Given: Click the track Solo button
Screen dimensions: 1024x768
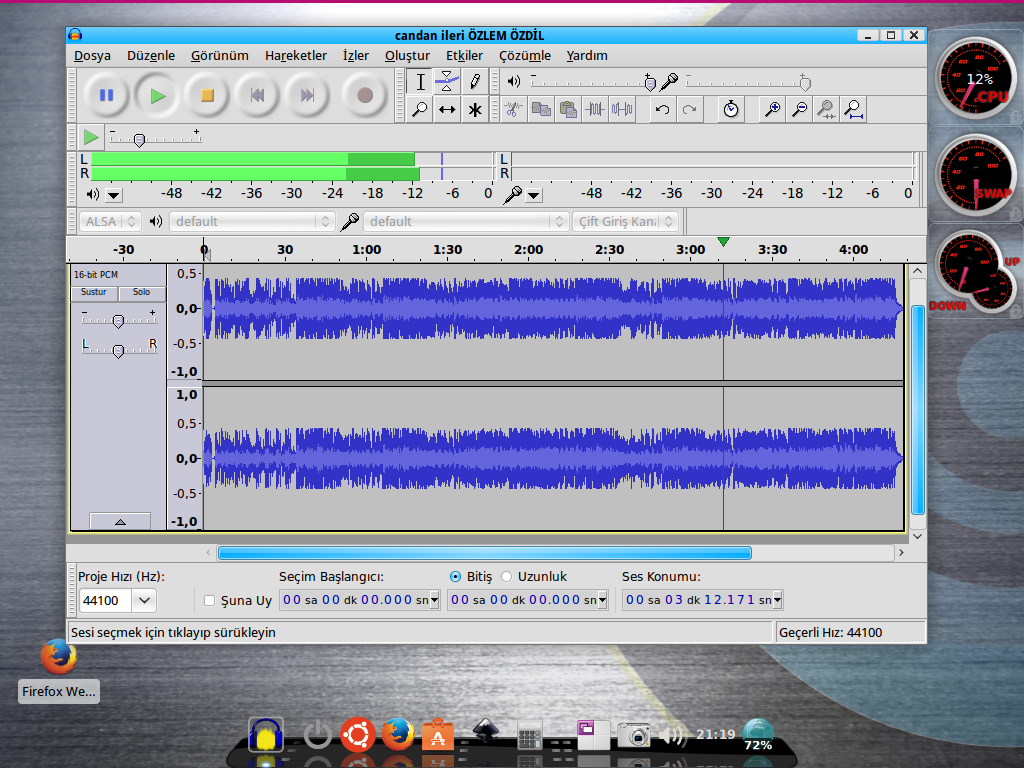Looking at the screenshot, I should (141, 292).
